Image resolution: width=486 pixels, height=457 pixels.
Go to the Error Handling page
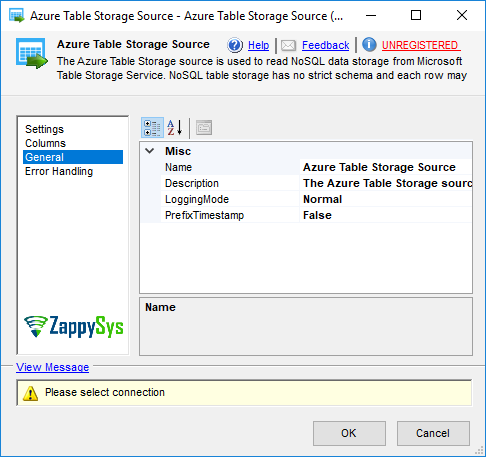[59, 171]
